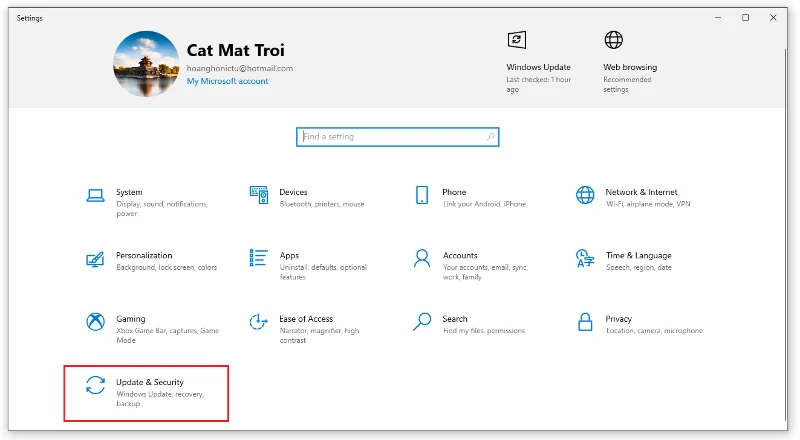Click the Personalization category title
The width and height of the screenshot is (800, 440).
tap(144, 255)
